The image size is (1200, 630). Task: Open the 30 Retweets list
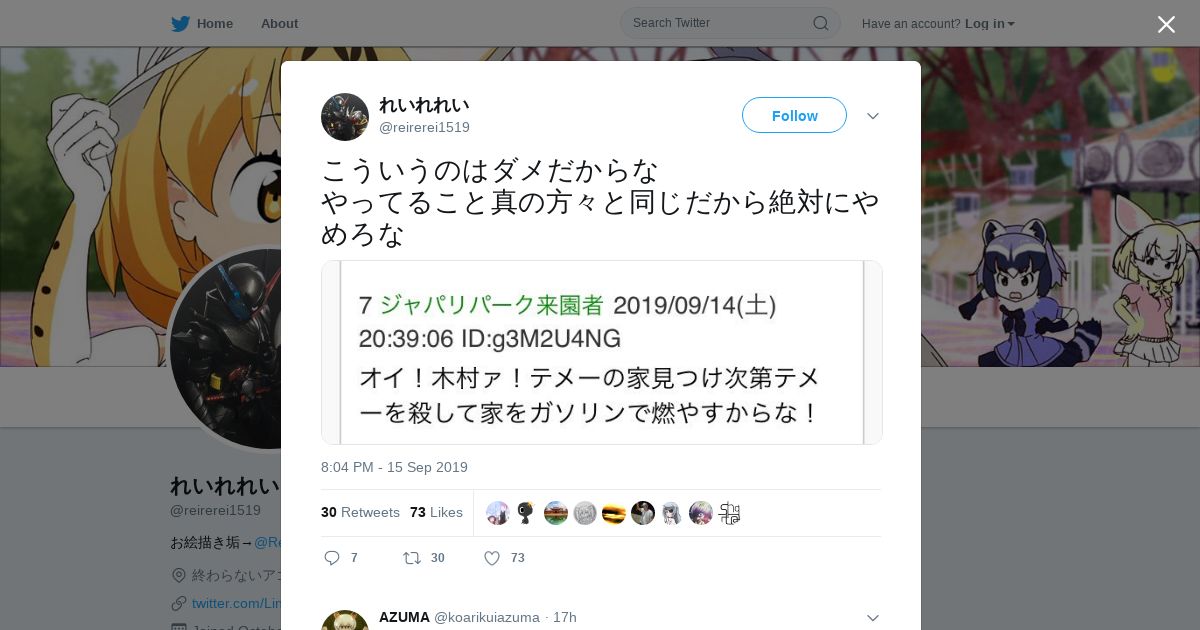tap(360, 512)
